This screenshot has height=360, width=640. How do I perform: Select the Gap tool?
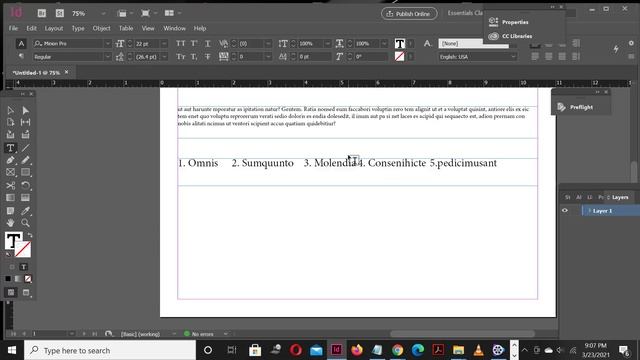tap(25, 122)
